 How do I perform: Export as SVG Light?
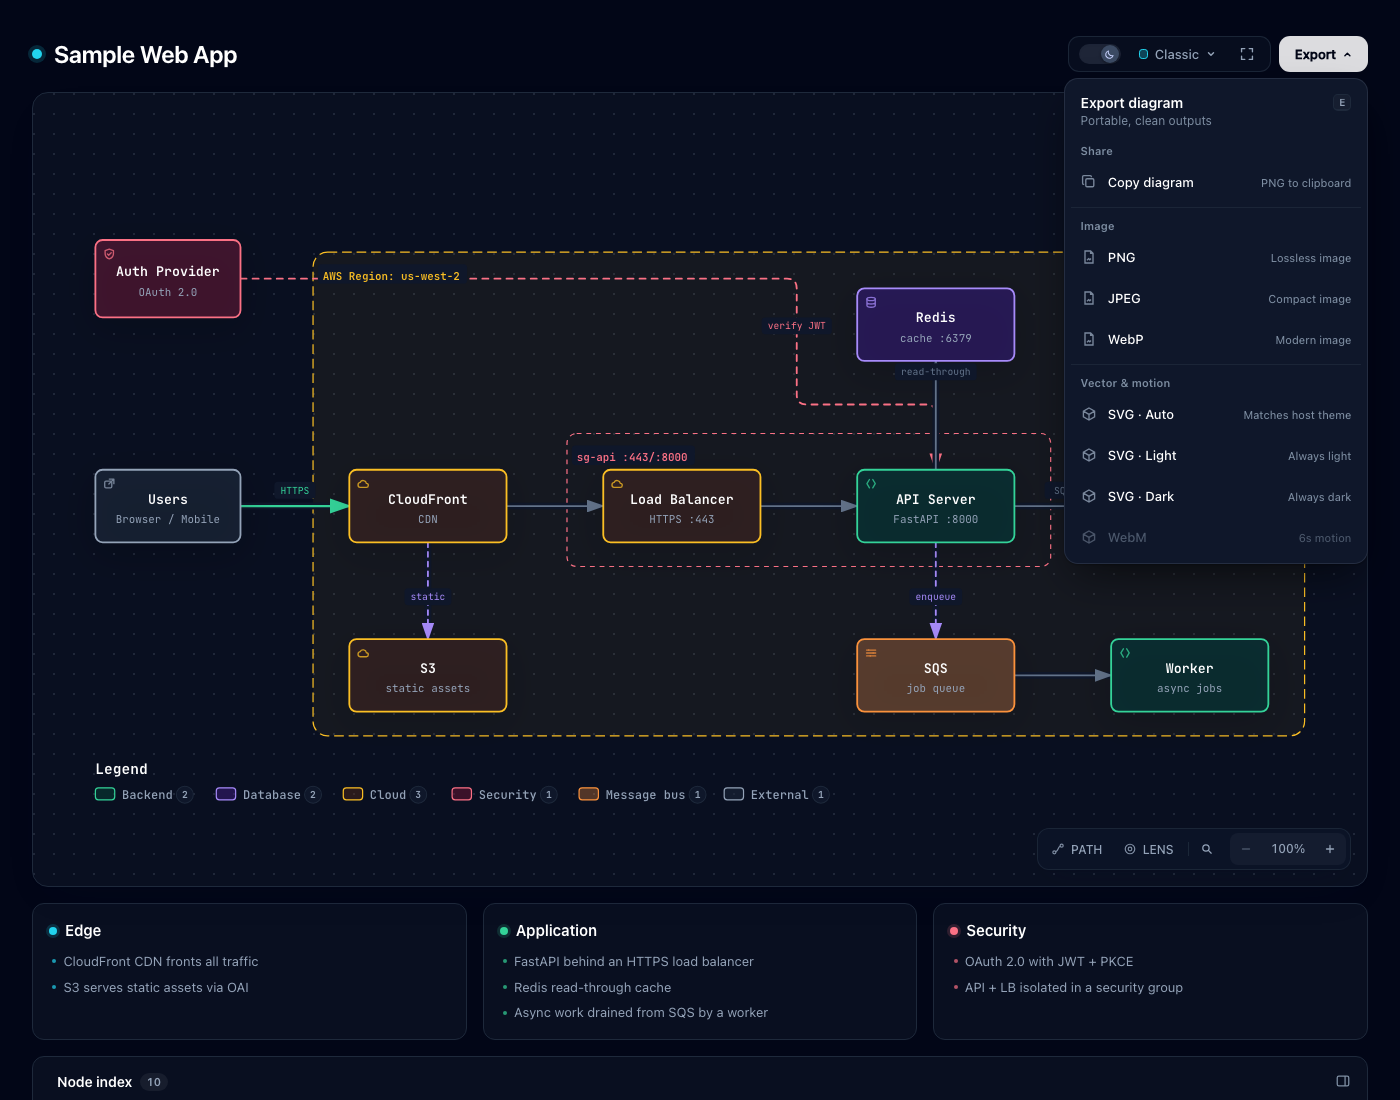click(1216, 456)
